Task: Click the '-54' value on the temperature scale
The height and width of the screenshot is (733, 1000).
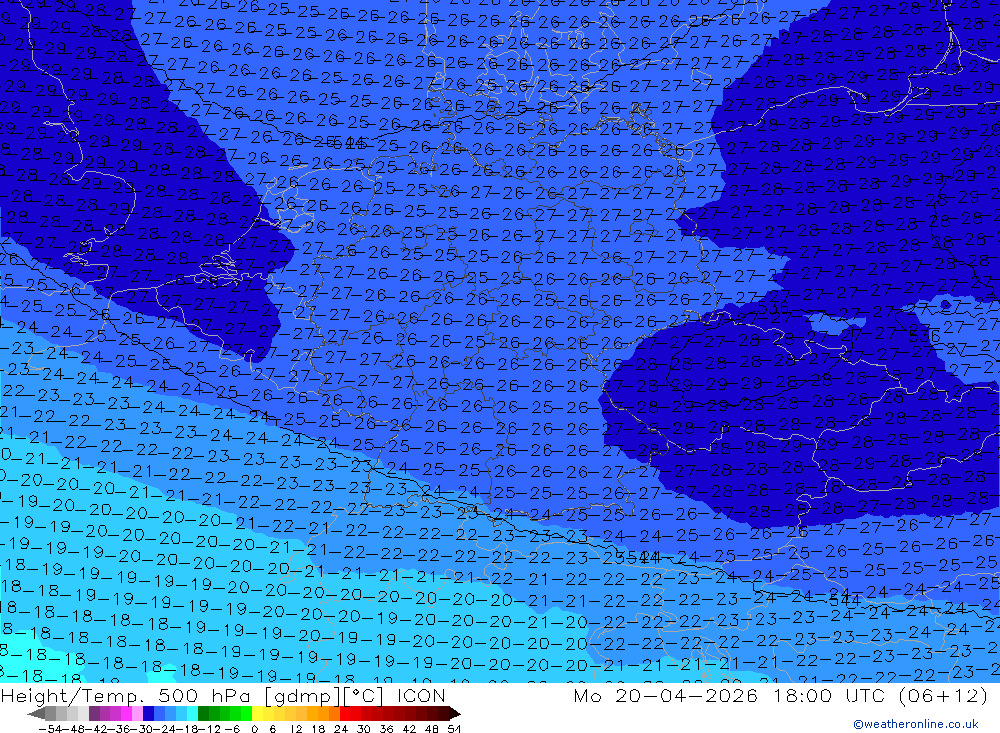Action: point(50,729)
